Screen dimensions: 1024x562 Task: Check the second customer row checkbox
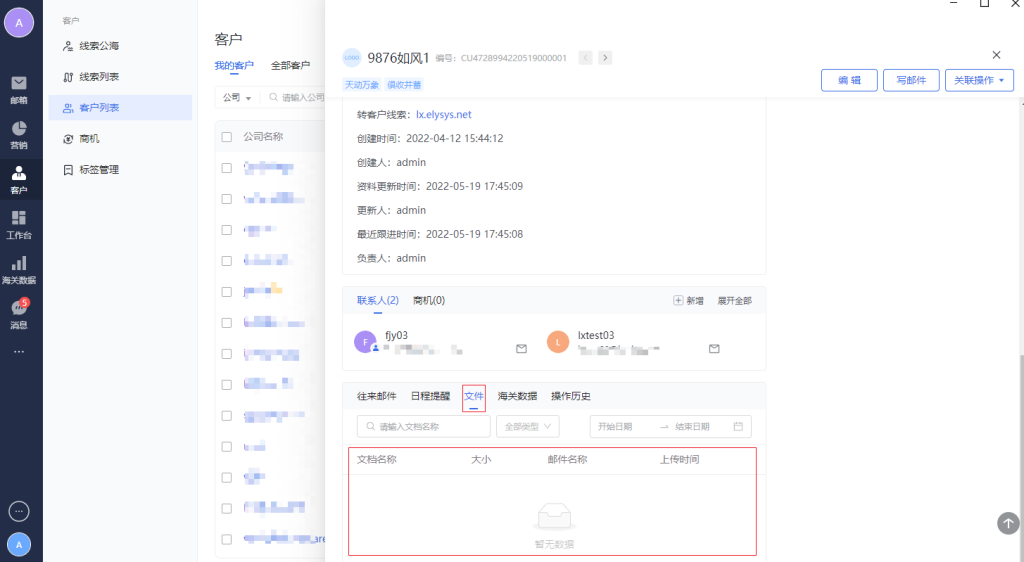pyautogui.click(x=227, y=199)
